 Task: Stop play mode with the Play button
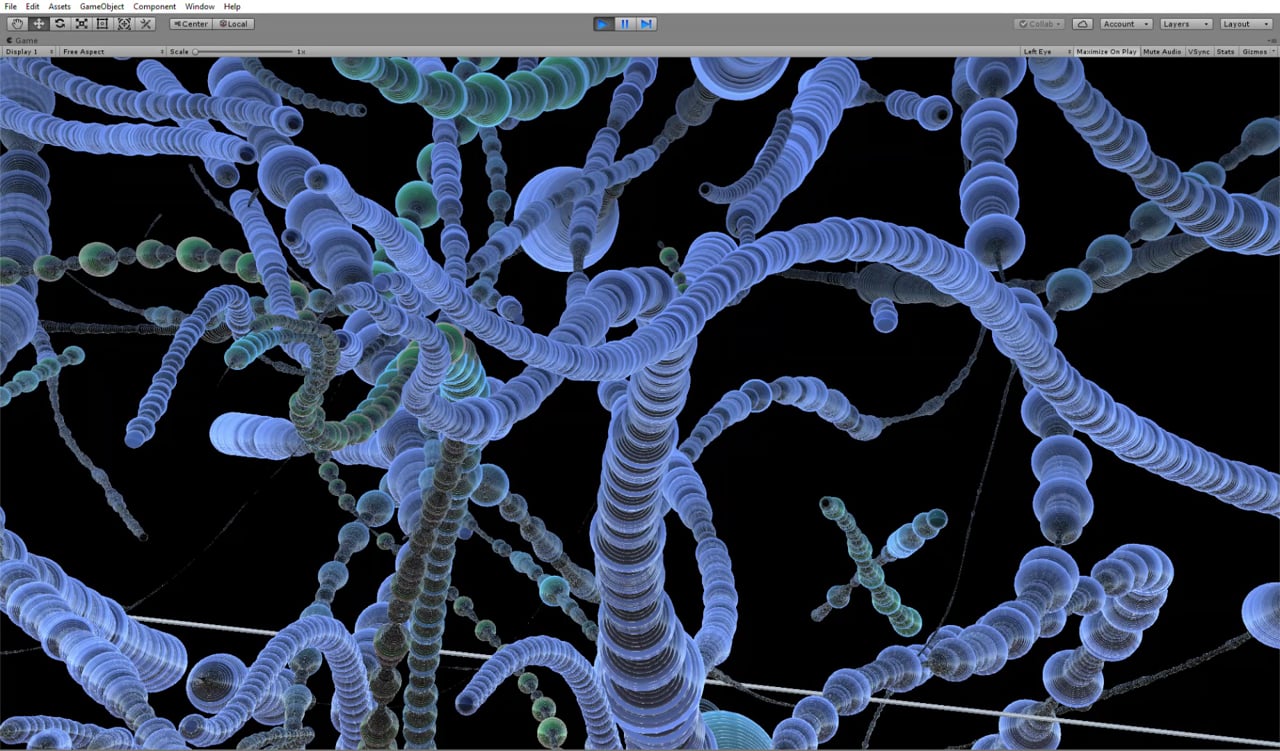[x=604, y=24]
